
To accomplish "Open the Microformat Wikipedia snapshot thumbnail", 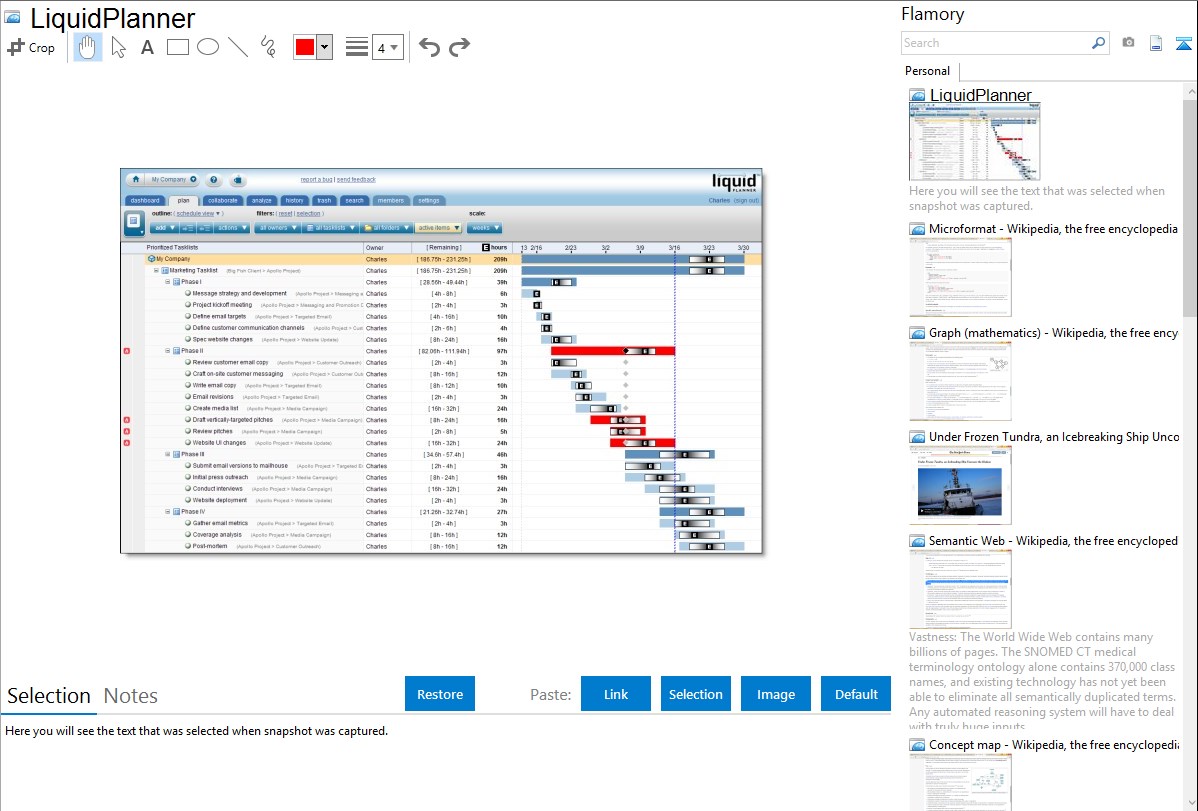I will 960,277.
